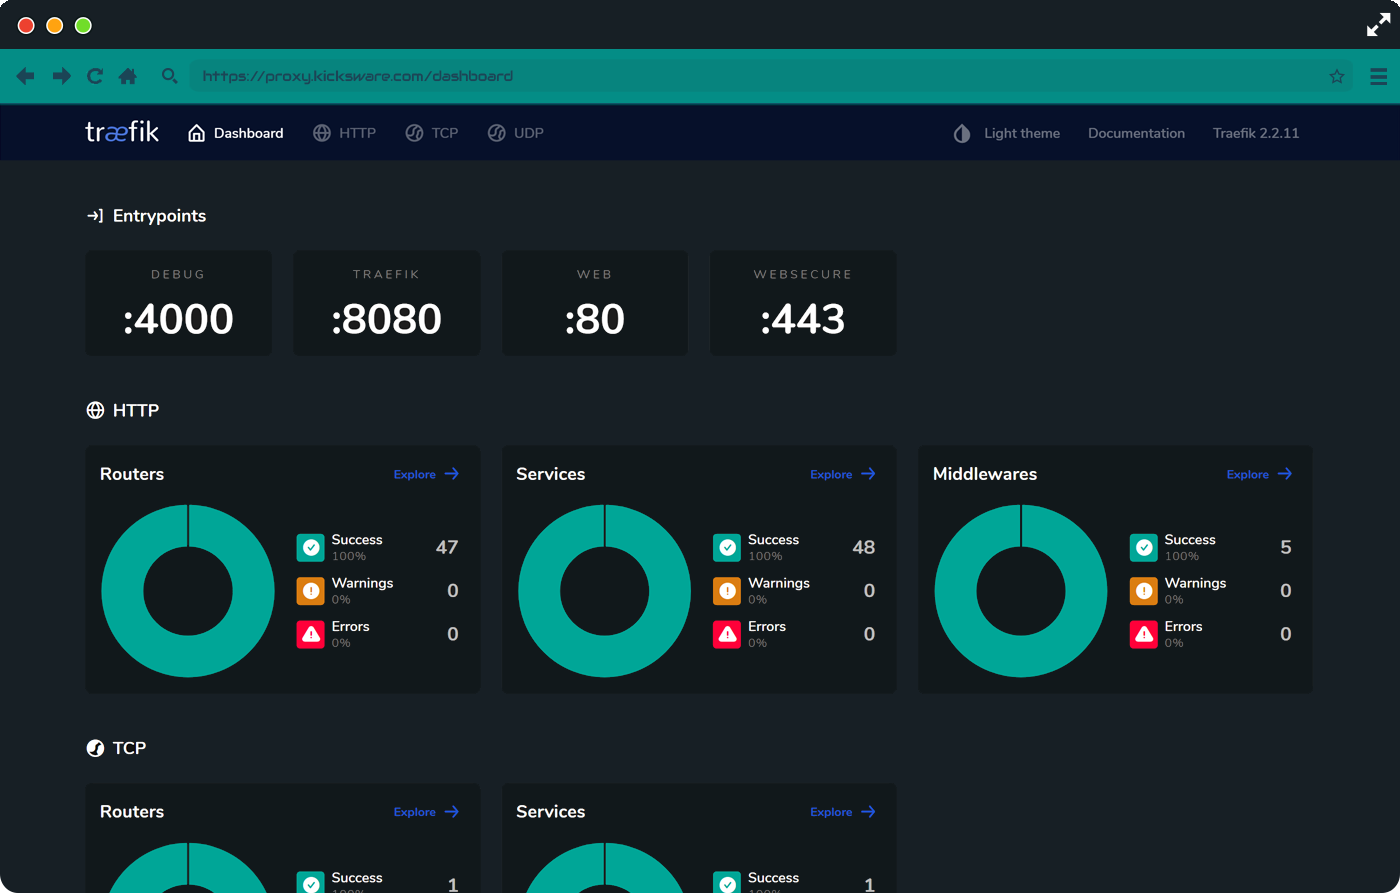Click the HTTP Routers Errors icon
The image size is (1400, 893).
click(311, 634)
